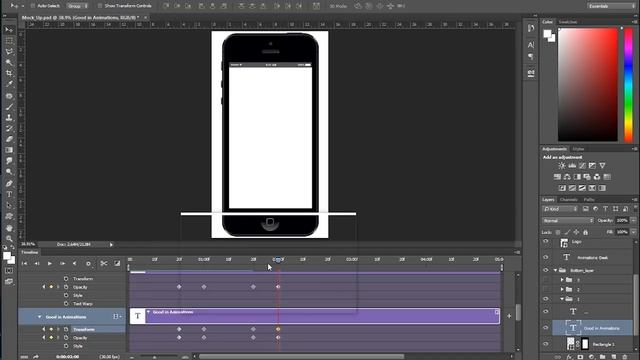Split the clip with the scissors icon
640x360 pixels.
click(x=104, y=264)
